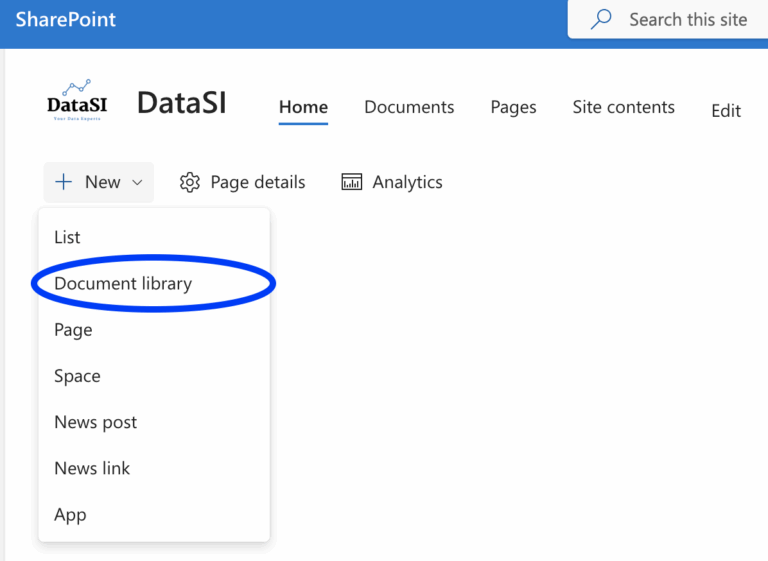Open the Home navigation tab
768x561 pixels.
click(303, 107)
